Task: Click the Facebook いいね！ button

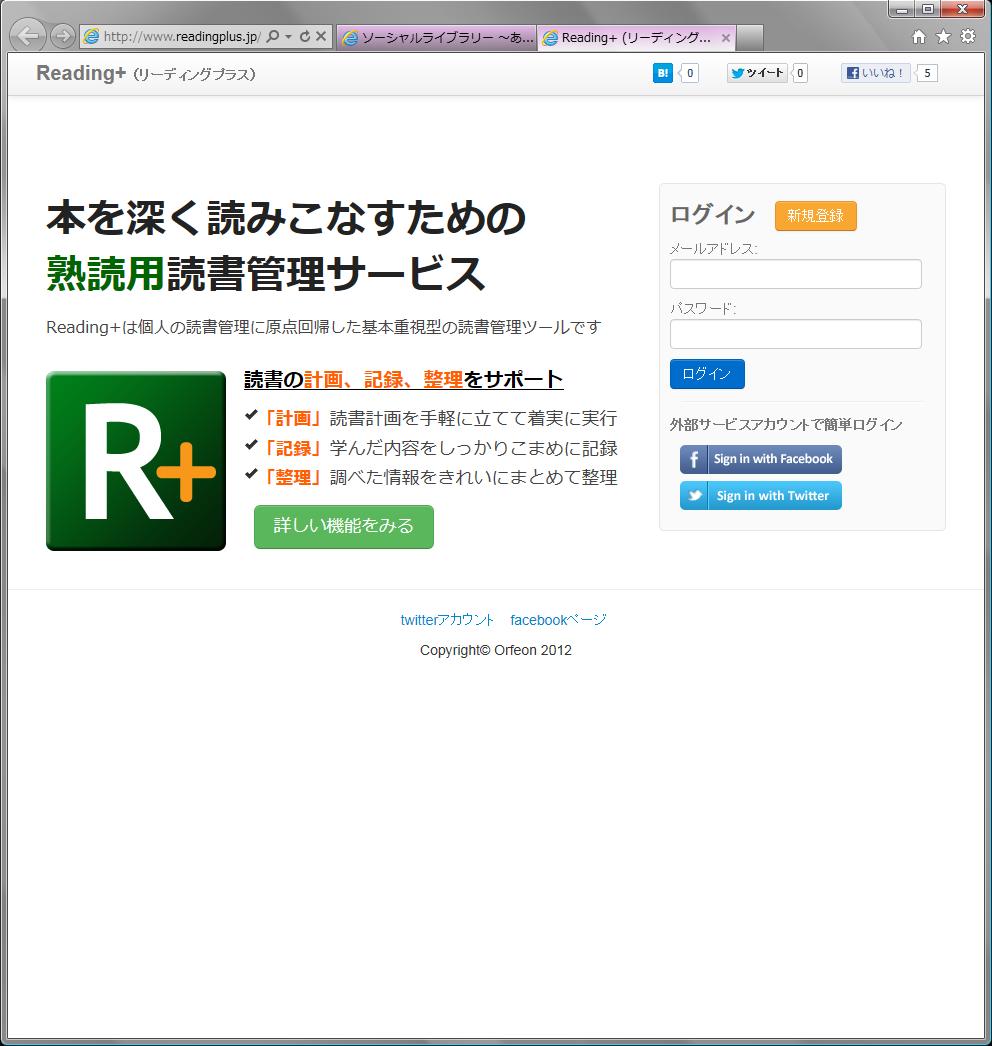Action: coord(875,73)
